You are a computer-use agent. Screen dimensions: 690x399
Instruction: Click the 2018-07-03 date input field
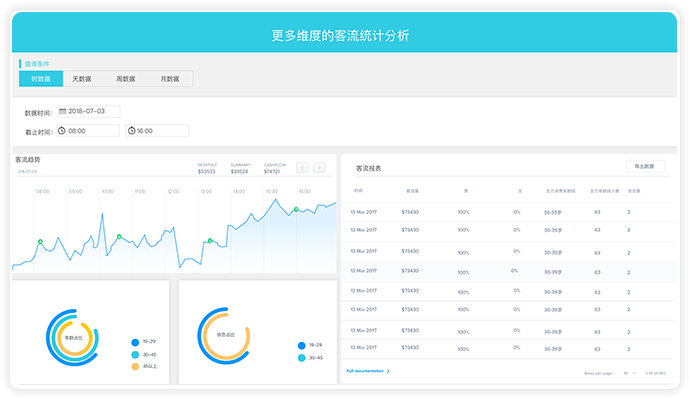88,111
